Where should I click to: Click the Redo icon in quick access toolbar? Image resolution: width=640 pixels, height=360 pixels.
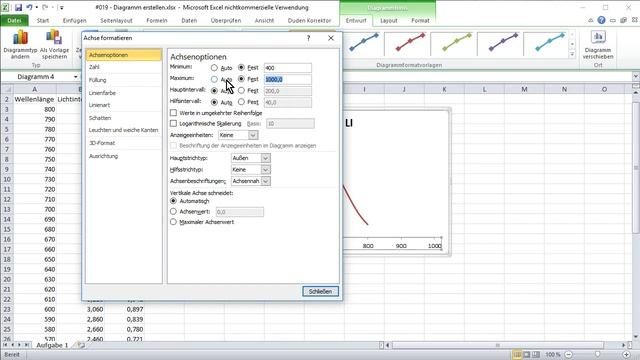pos(45,7)
